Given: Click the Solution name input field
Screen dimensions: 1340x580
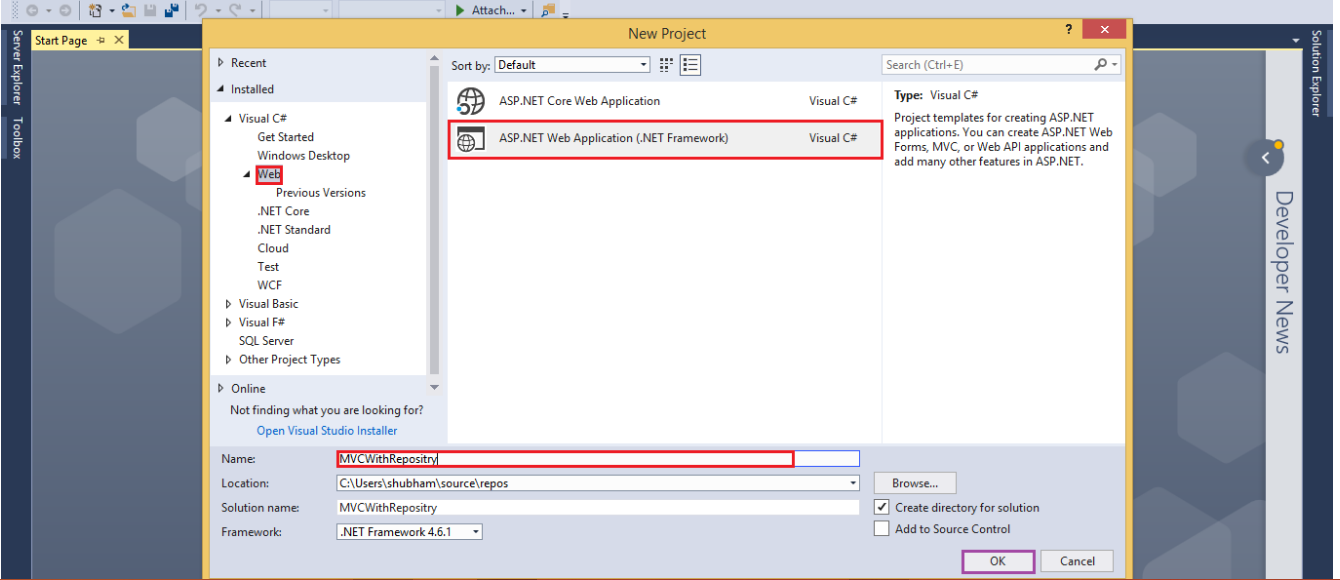Looking at the screenshot, I should [598, 507].
